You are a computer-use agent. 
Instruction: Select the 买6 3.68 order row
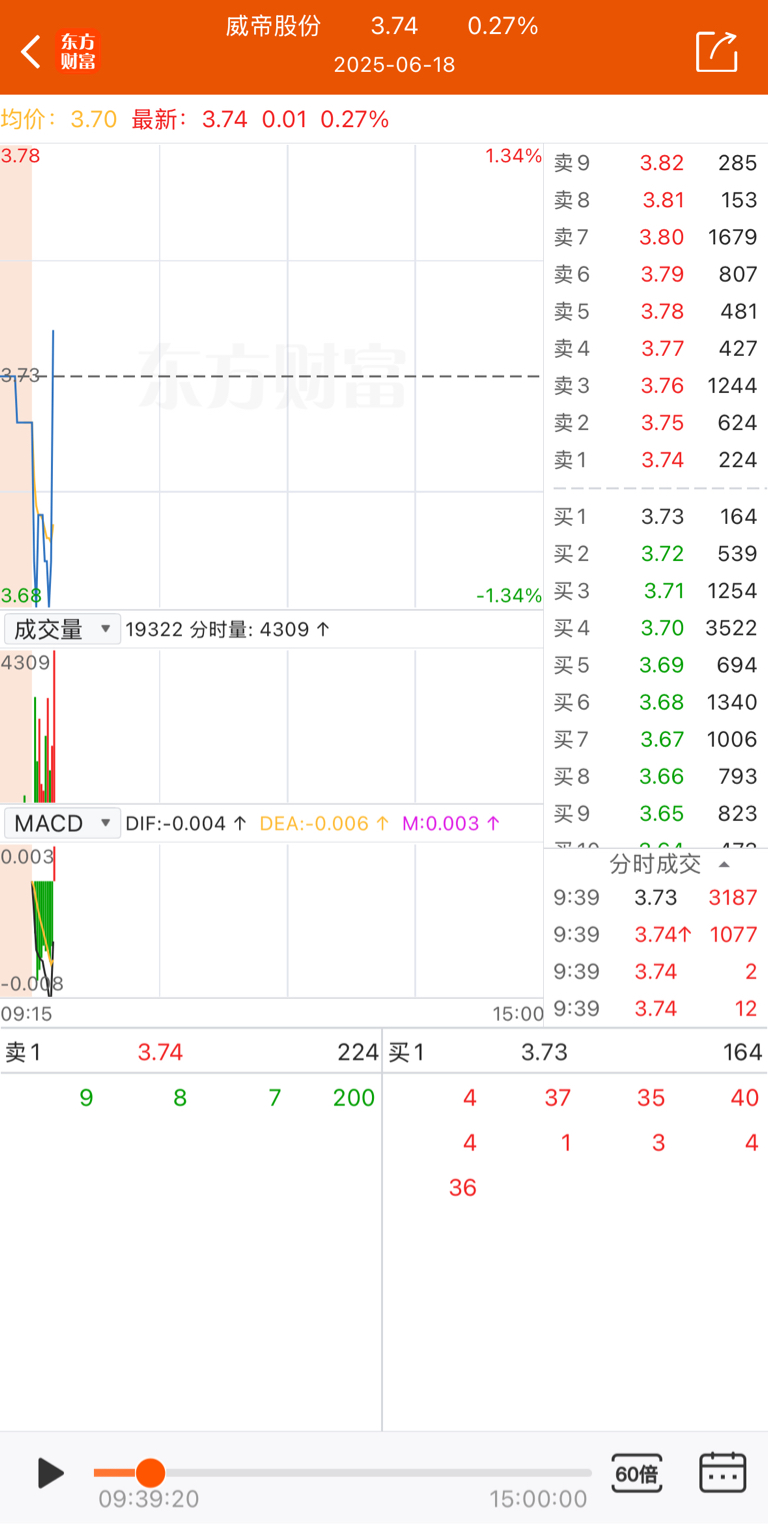point(656,701)
